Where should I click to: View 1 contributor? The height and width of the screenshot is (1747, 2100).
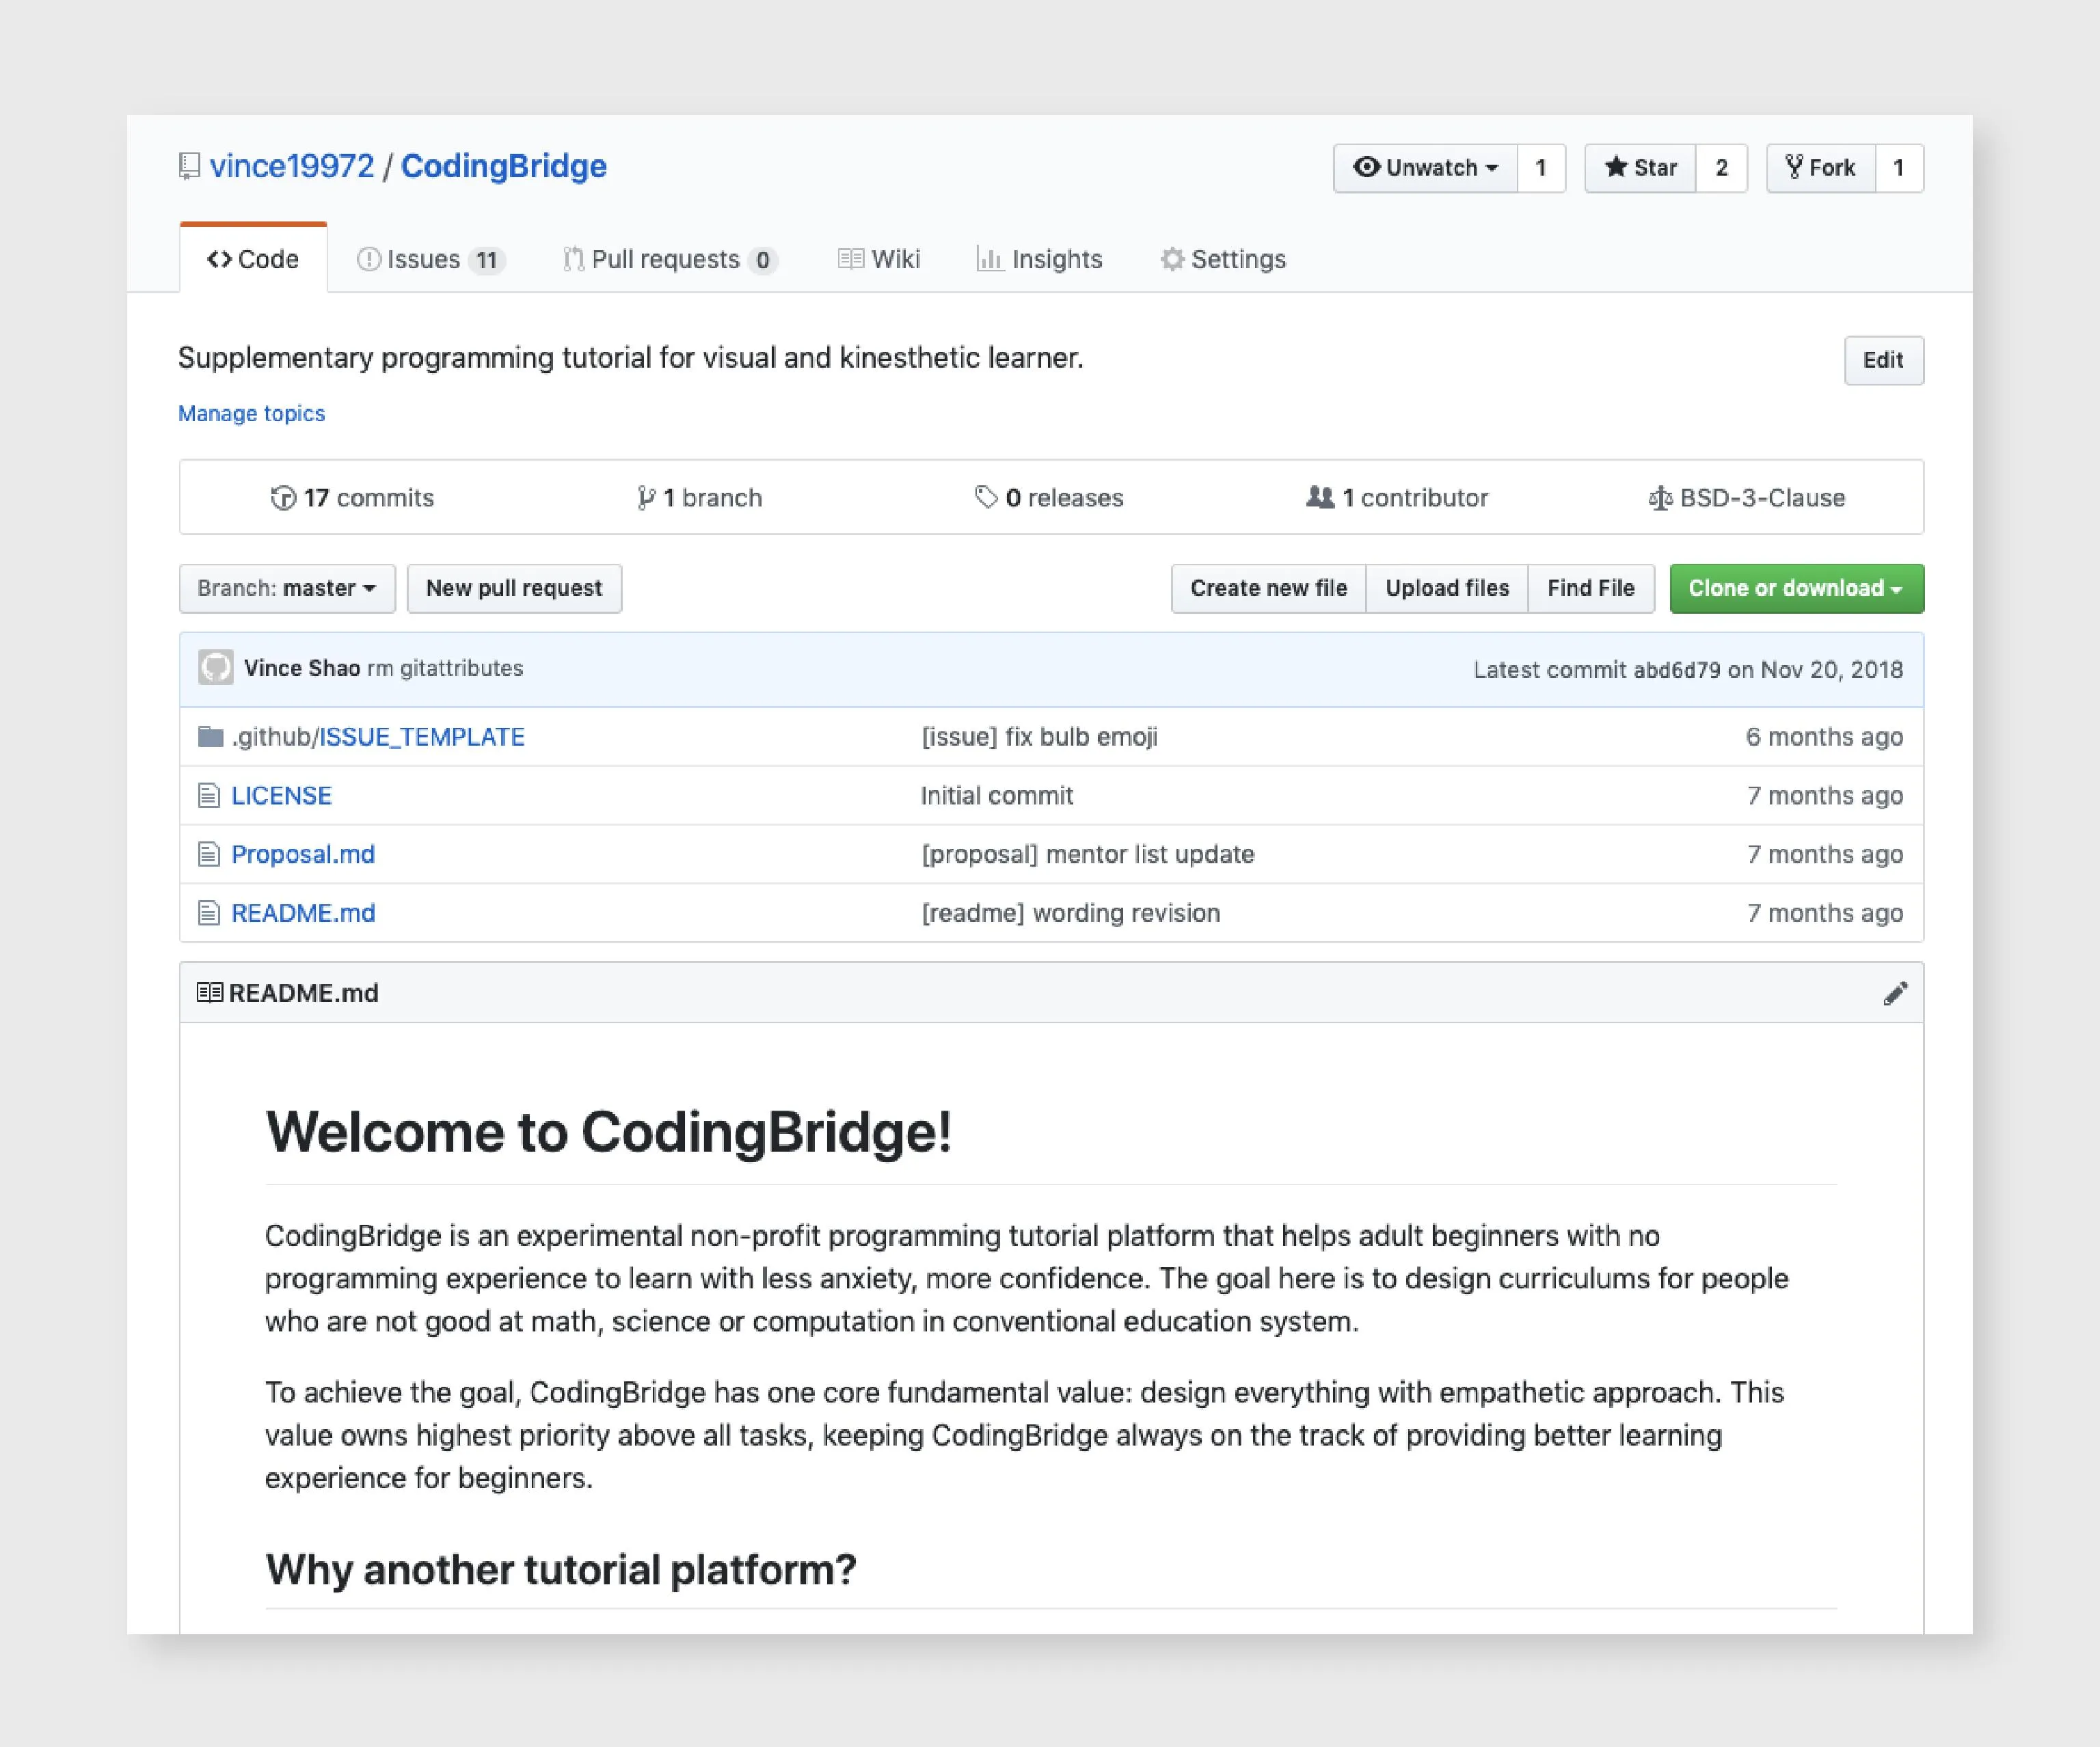point(1397,498)
